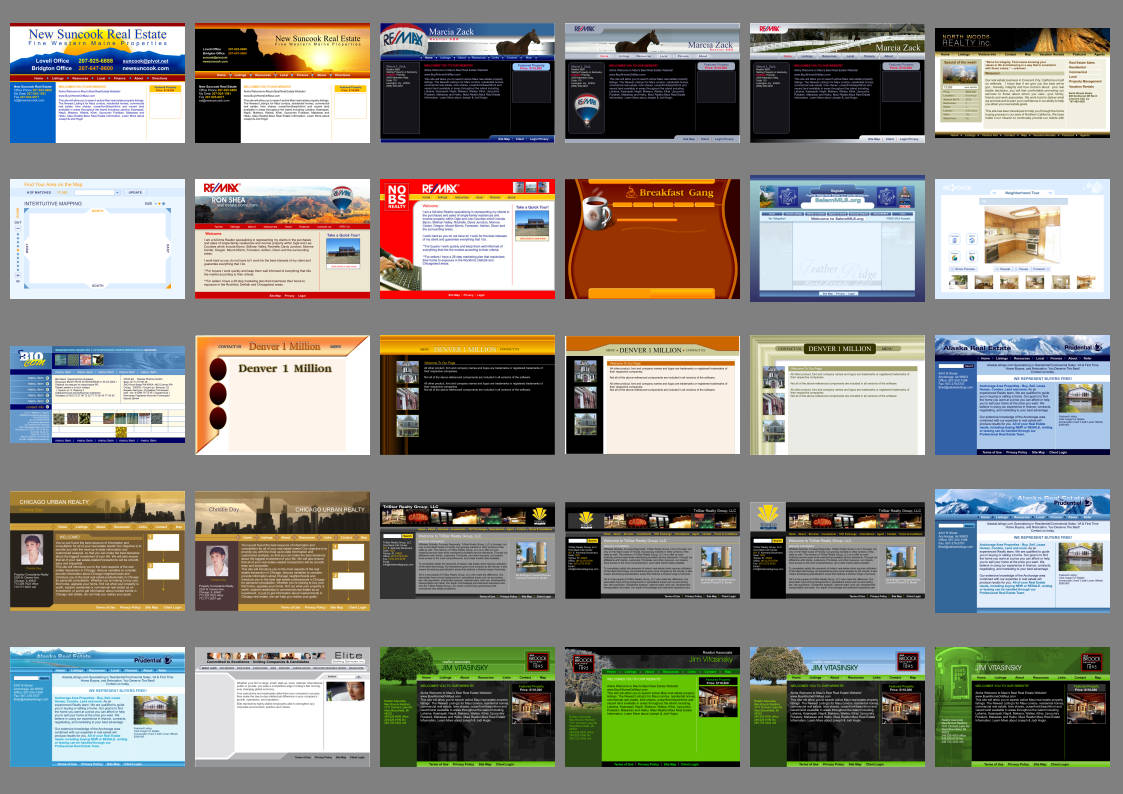Open the Breakfast Gang coffee cup template
This screenshot has width=1123, height=794.
(x=652, y=239)
